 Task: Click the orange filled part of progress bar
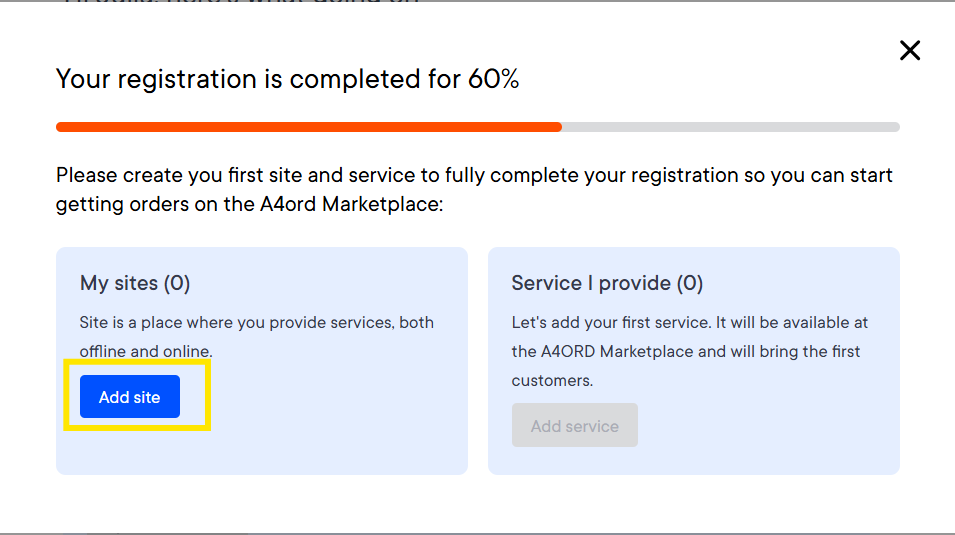[309, 127]
